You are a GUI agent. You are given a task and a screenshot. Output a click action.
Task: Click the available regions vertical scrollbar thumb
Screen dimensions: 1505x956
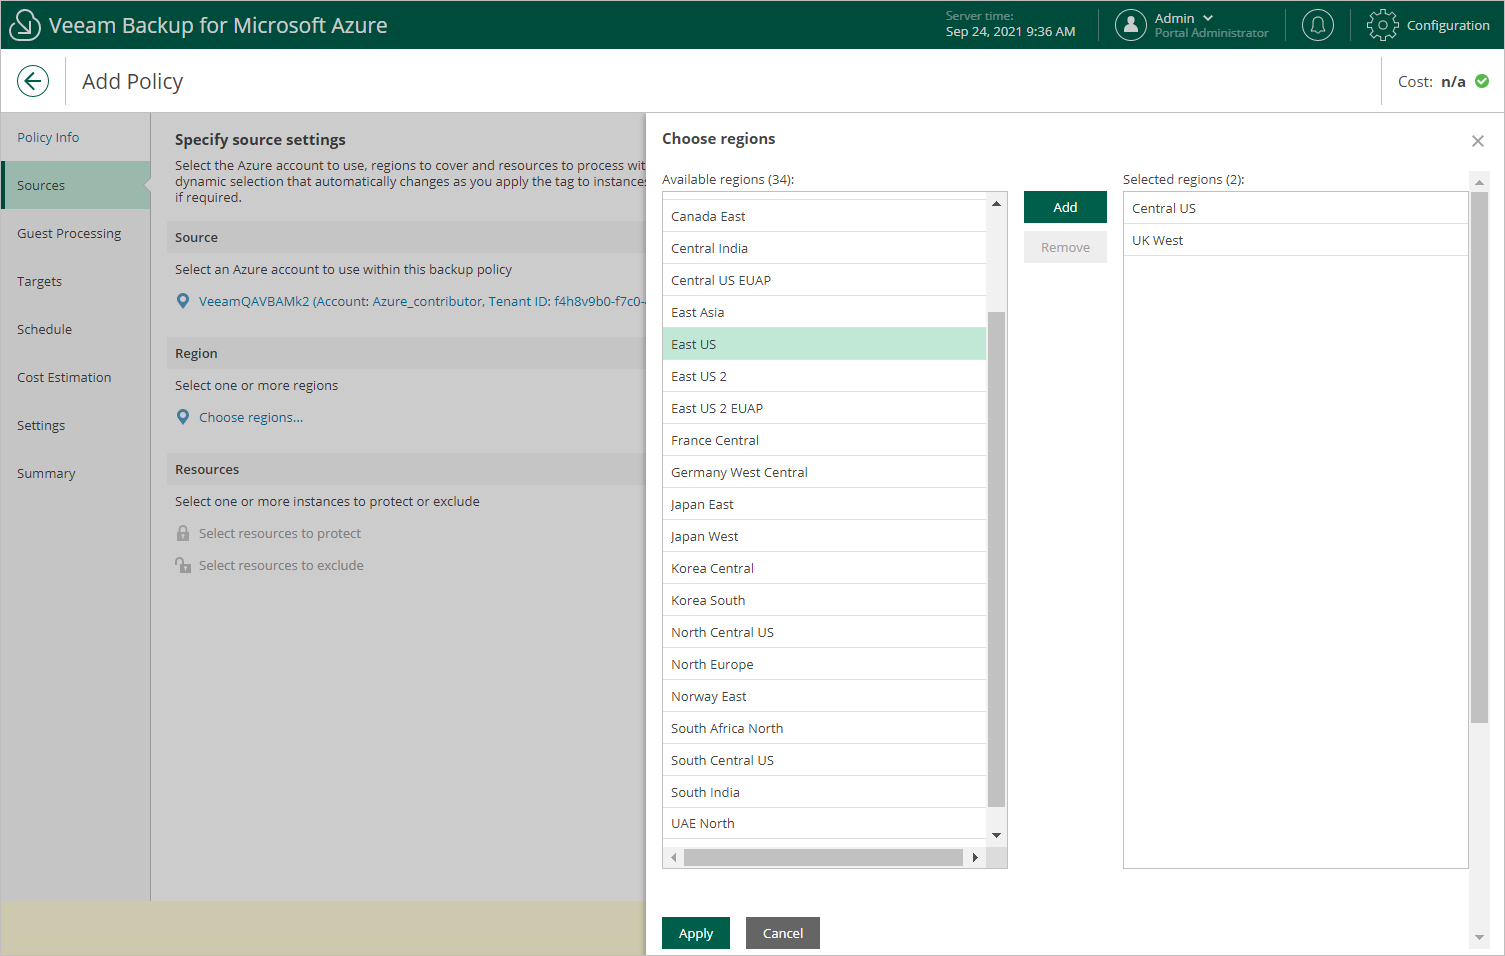click(x=996, y=559)
